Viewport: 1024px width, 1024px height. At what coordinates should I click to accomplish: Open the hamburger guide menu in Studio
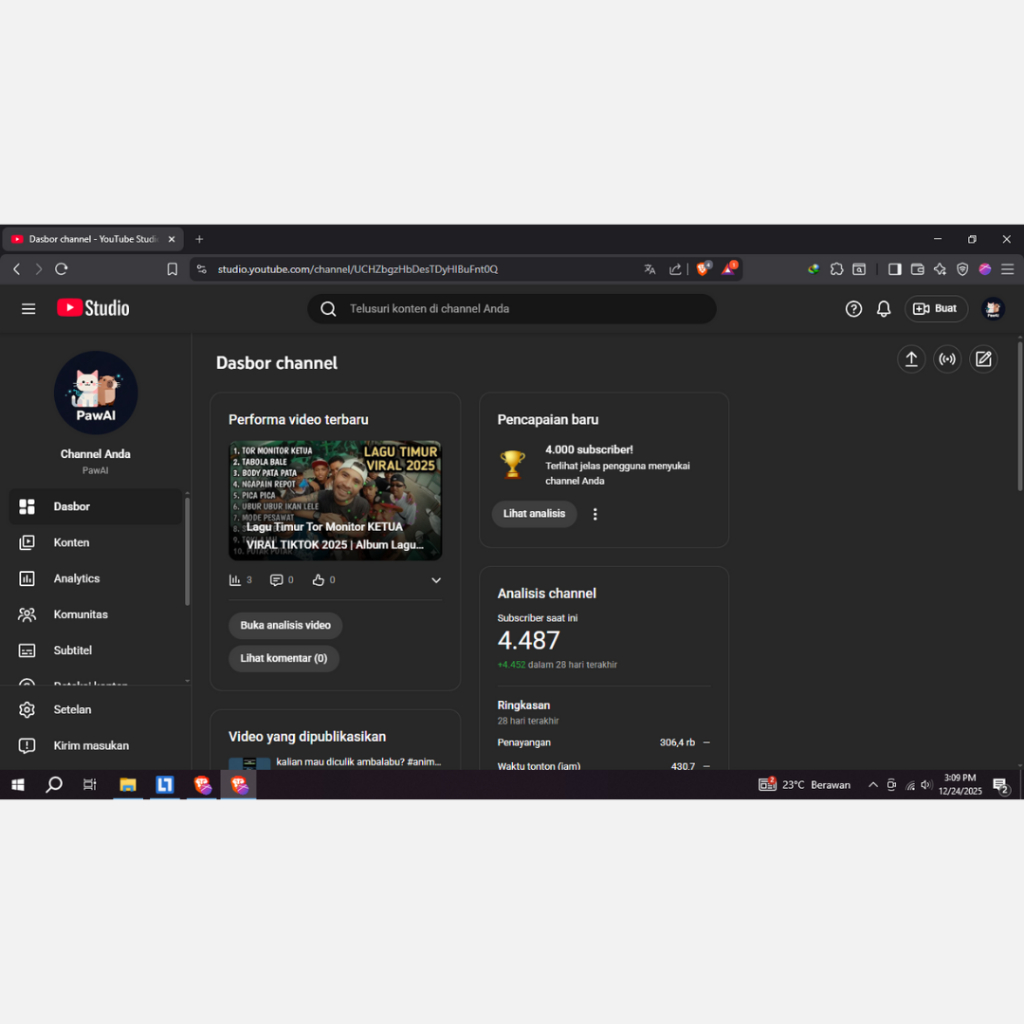[28, 308]
